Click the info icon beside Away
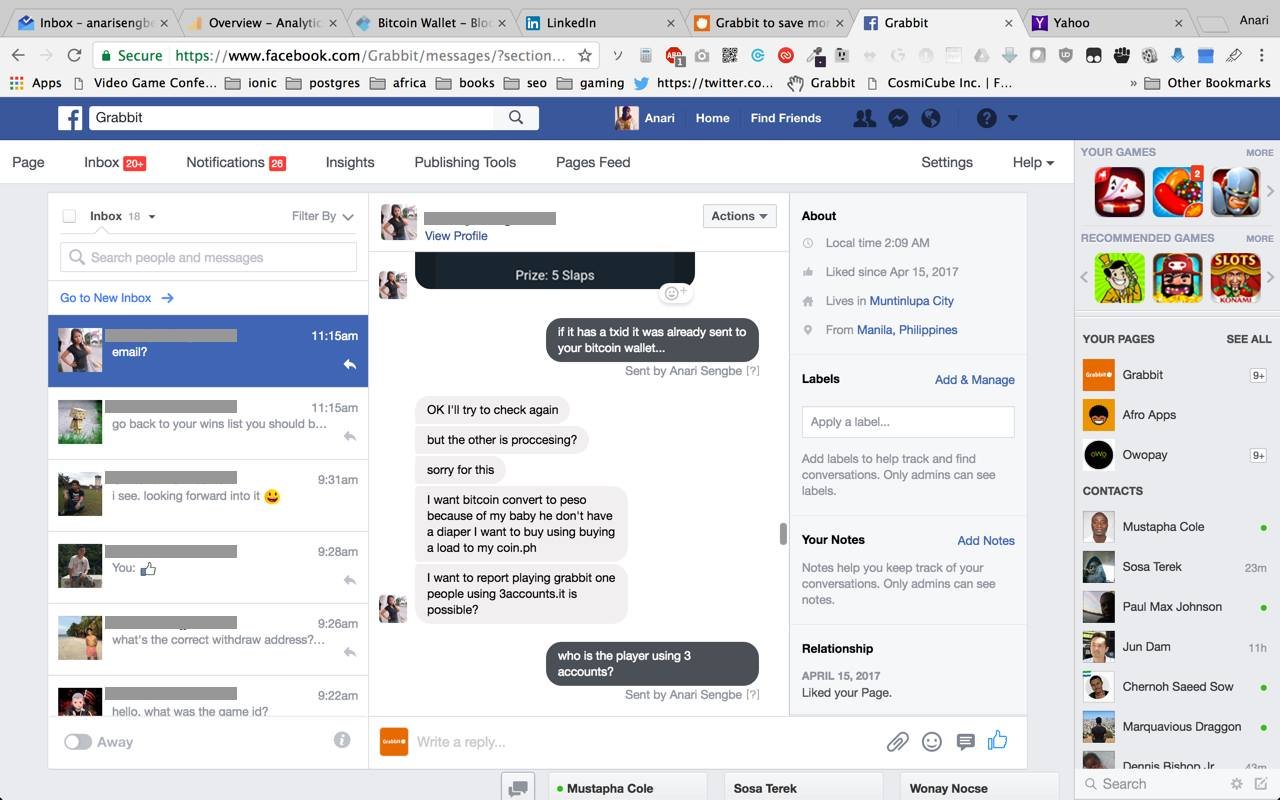This screenshot has width=1280, height=800. 342,740
